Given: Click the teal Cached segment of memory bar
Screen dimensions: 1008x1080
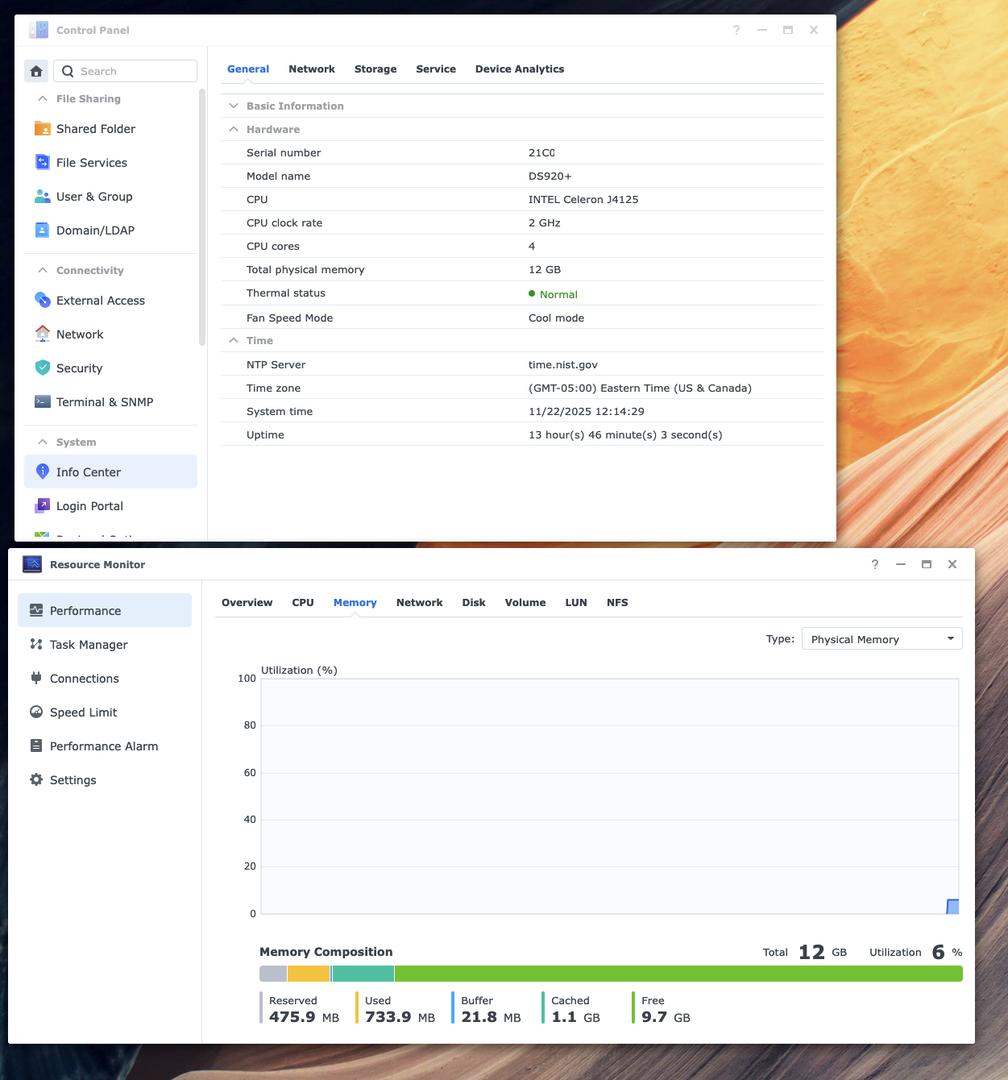Looking at the screenshot, I should 363,973.
